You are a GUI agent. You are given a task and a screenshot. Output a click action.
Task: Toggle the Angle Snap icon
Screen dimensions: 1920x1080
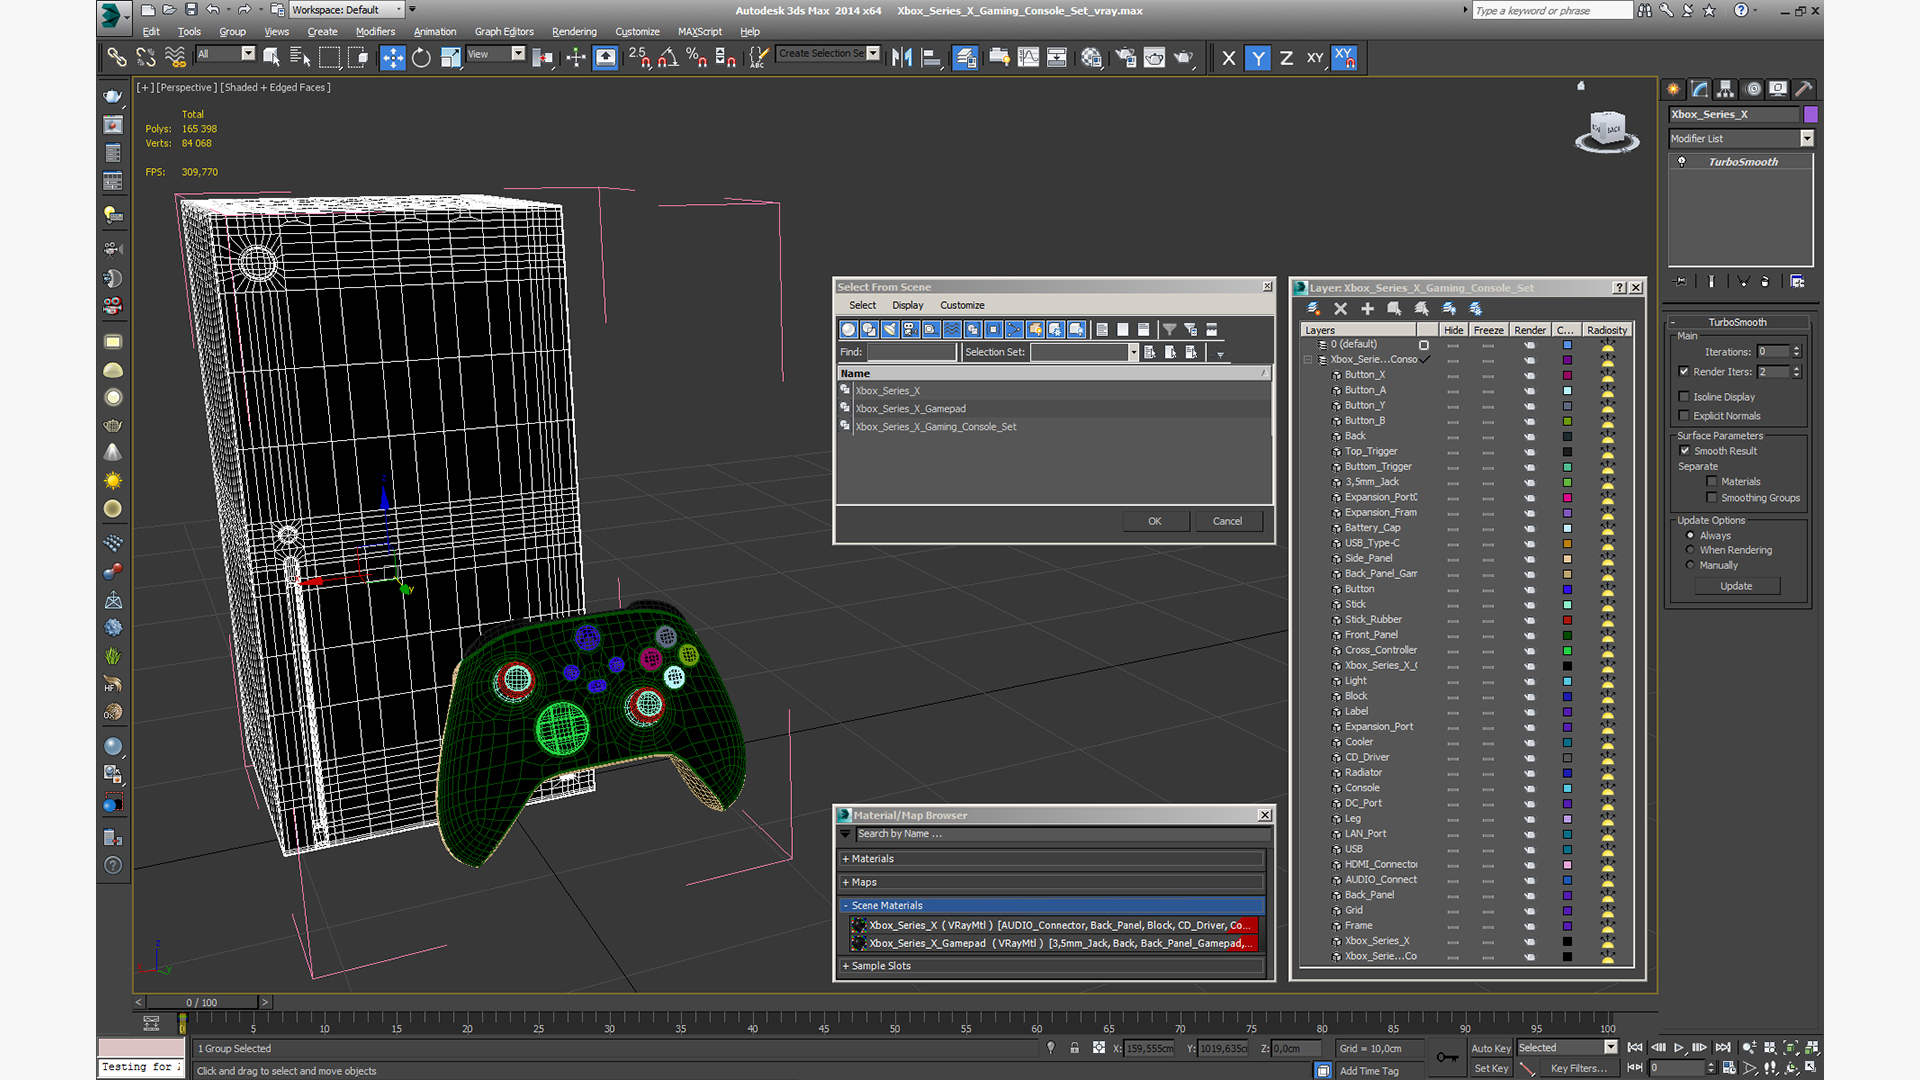pos(668,58)
